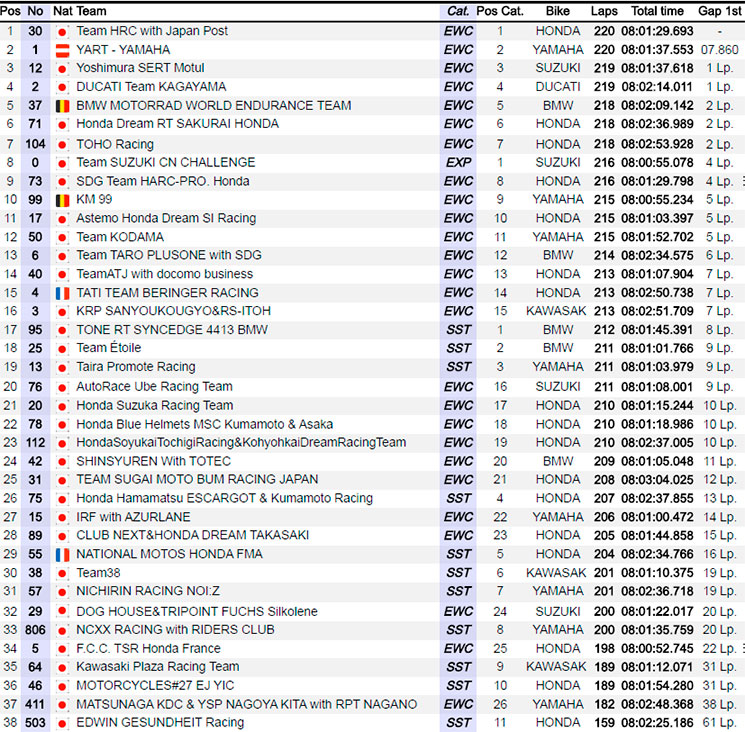745x732 pixels.
Task: Click the Pos column header
Action: (10, 11)
